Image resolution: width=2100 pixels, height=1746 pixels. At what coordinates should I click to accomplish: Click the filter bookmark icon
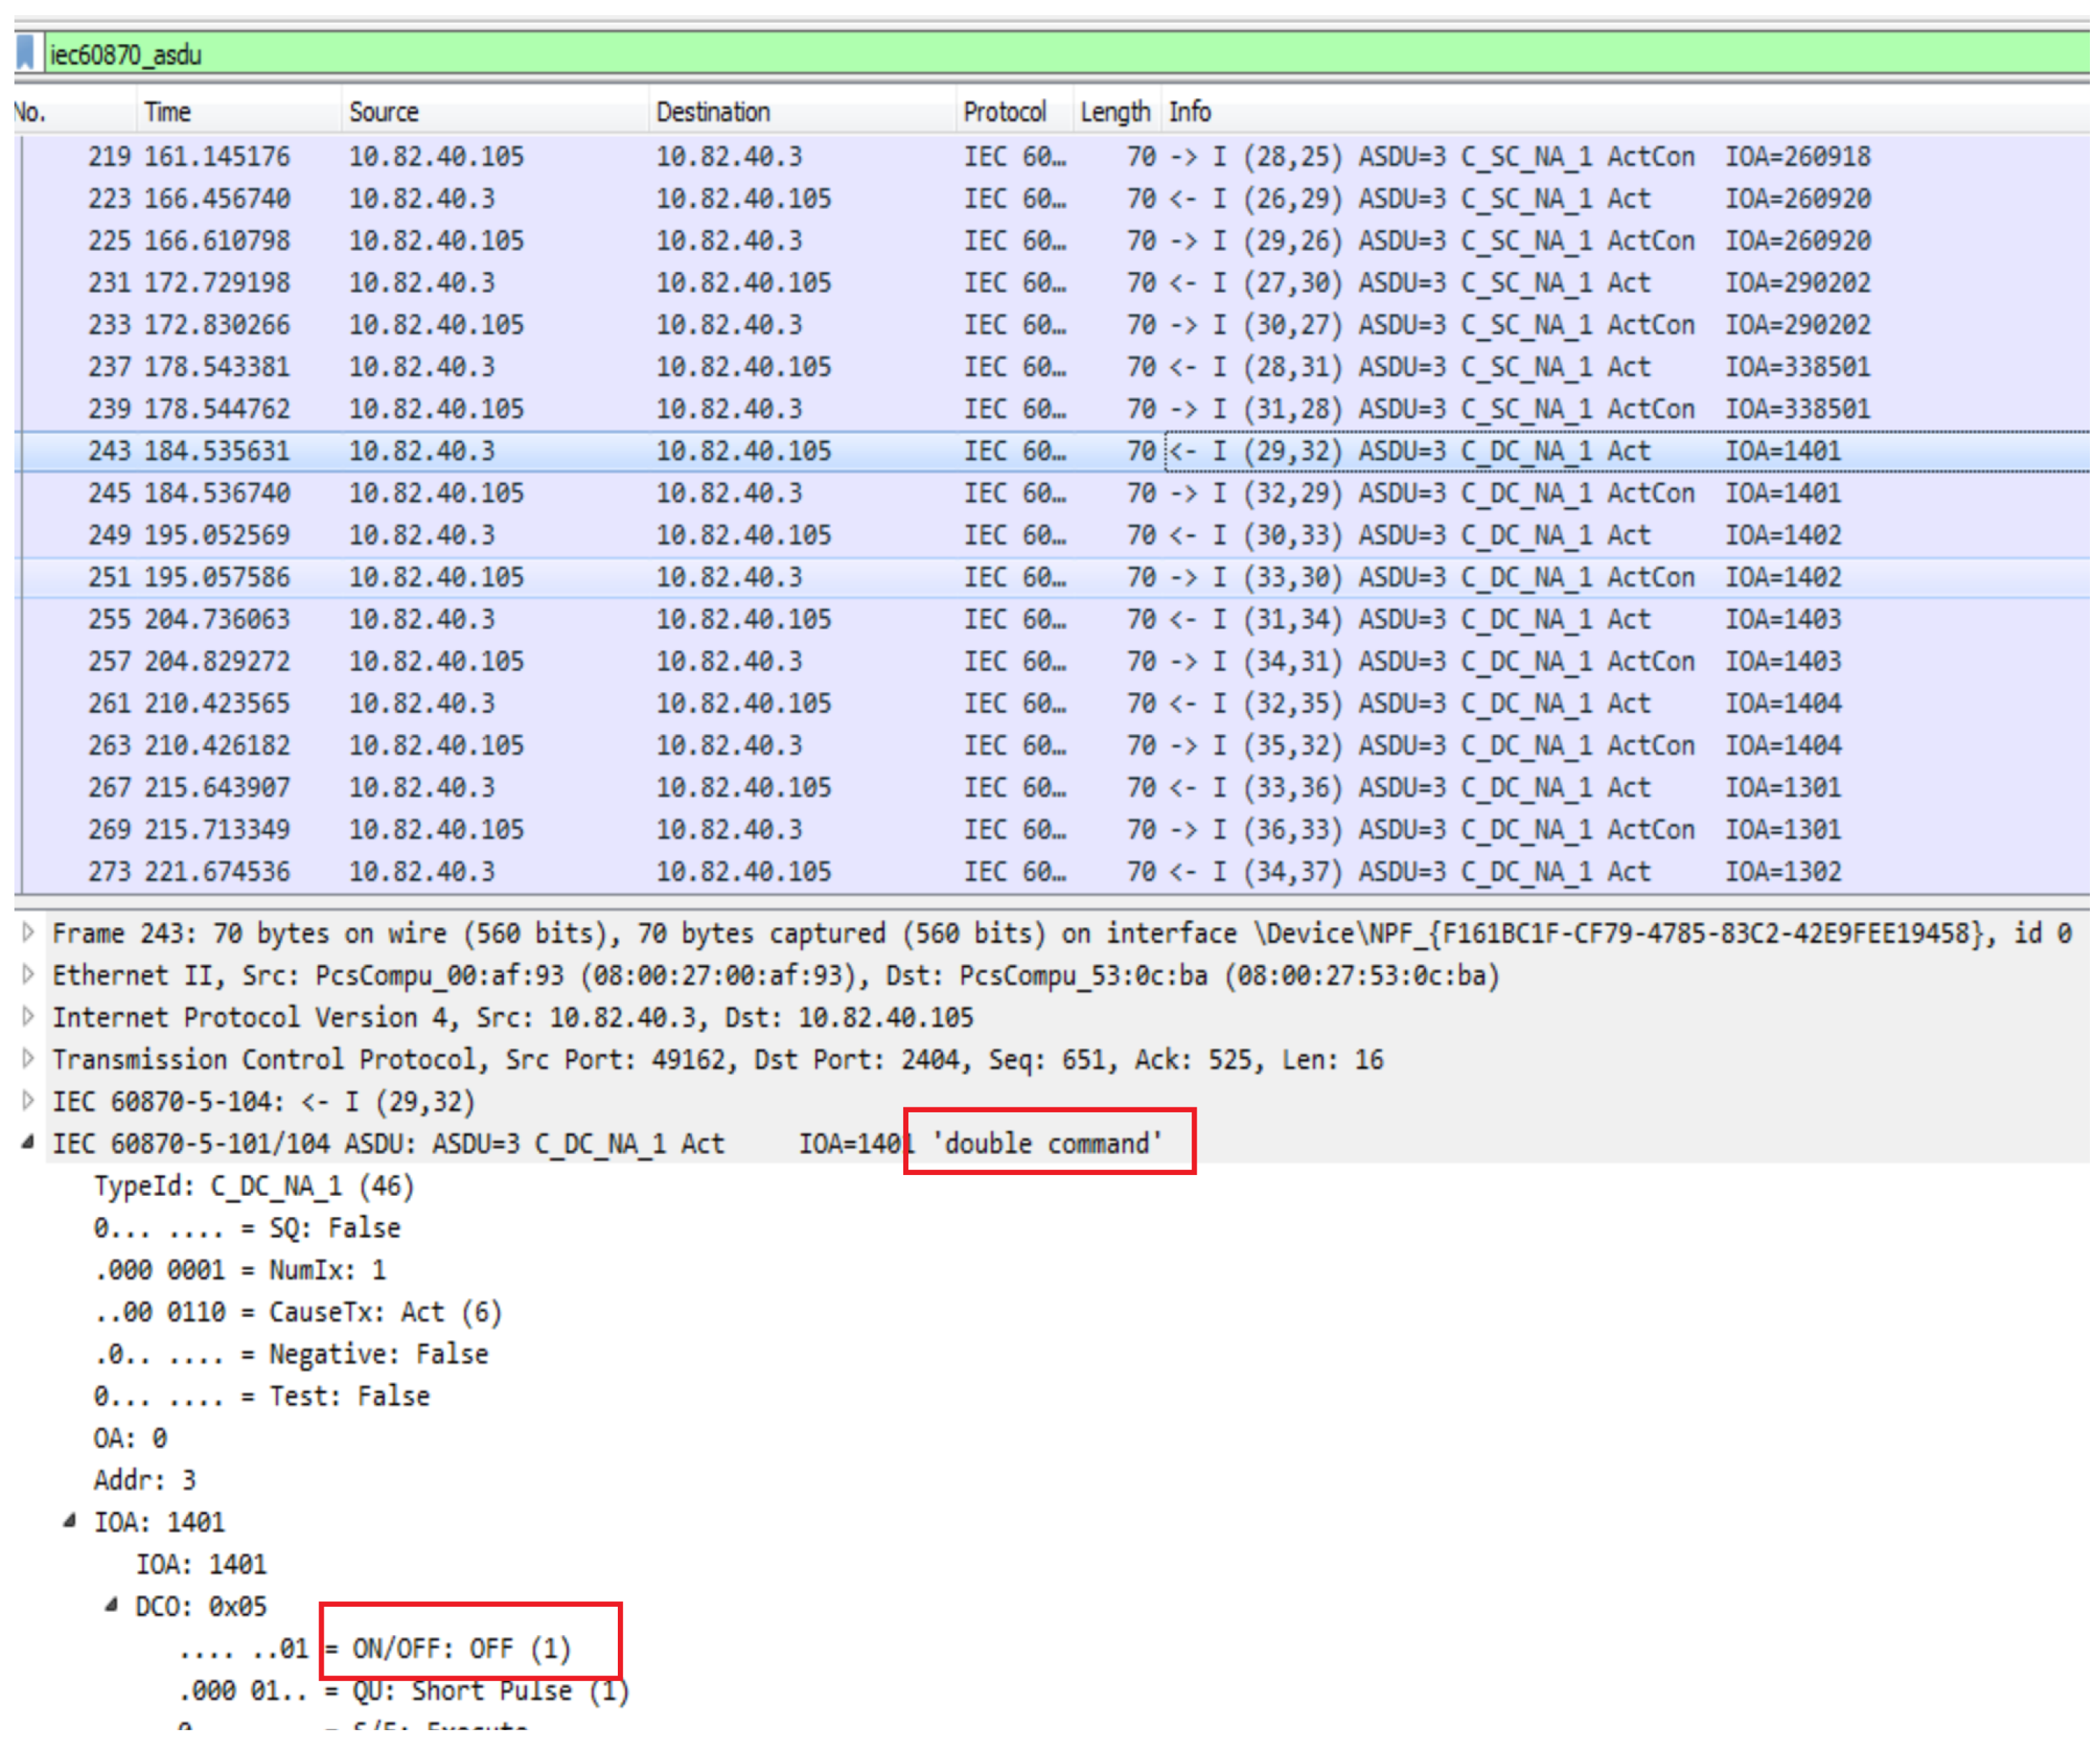coord(26,53)
